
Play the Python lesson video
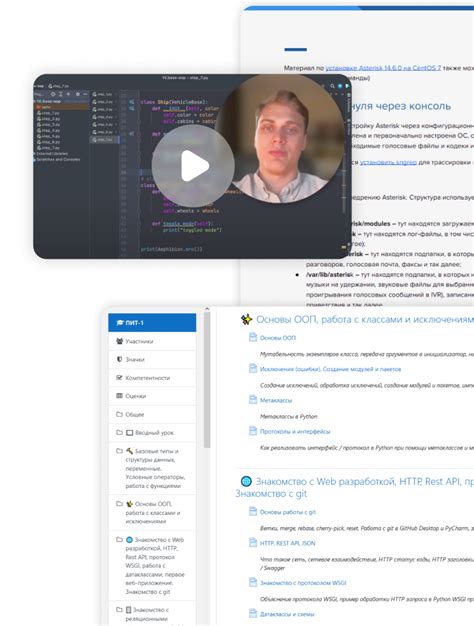click(x=193, y=166)
